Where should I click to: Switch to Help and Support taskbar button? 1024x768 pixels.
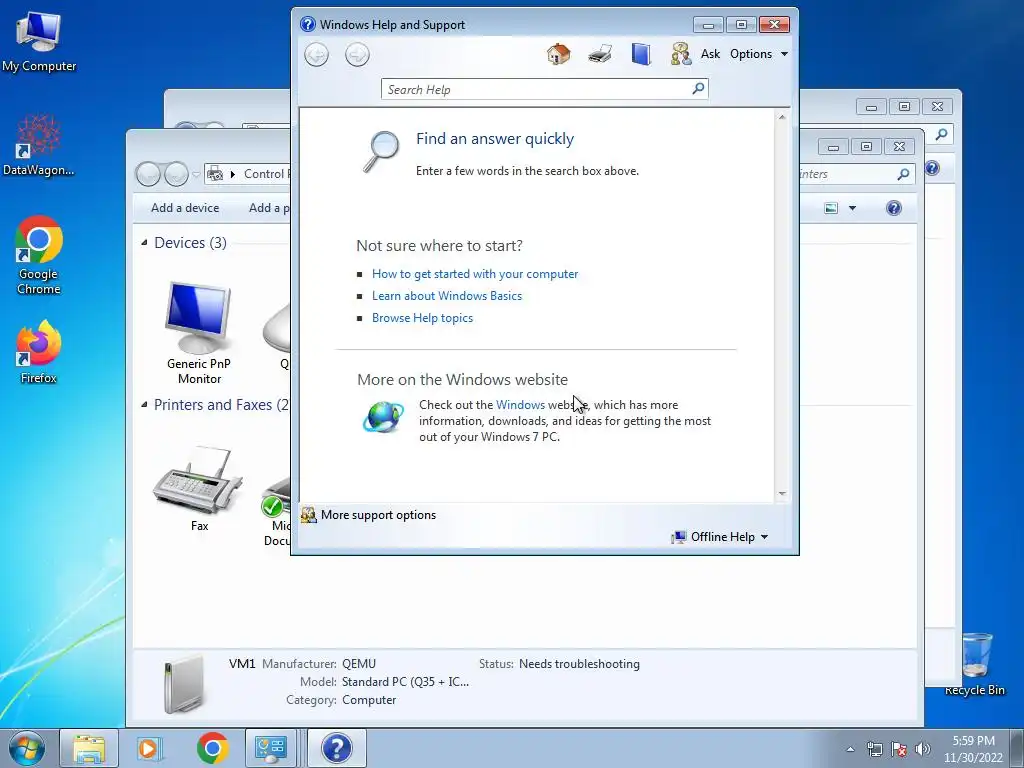(x=337, y=748)
